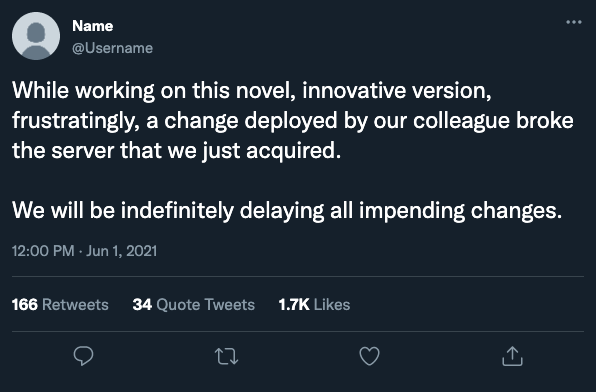The height and width of the screenshot is (392, 596).
Task: Click the Jun 1, 2021 date
Action: (121, 251)
